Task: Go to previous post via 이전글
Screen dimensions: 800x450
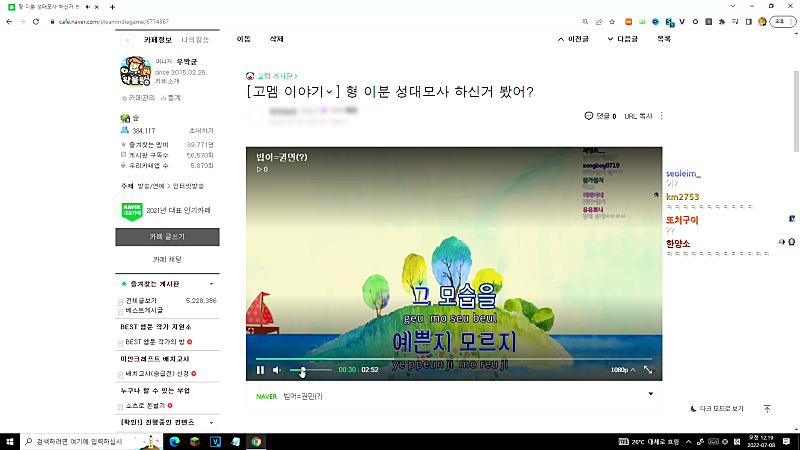Action: coord(573,39)
